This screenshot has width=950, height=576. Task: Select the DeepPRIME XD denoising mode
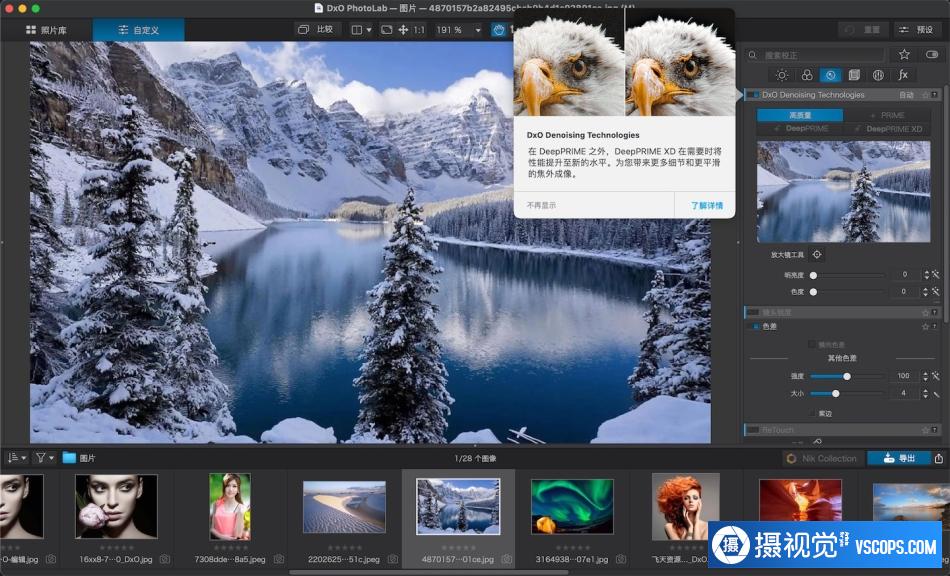point(887,129)
